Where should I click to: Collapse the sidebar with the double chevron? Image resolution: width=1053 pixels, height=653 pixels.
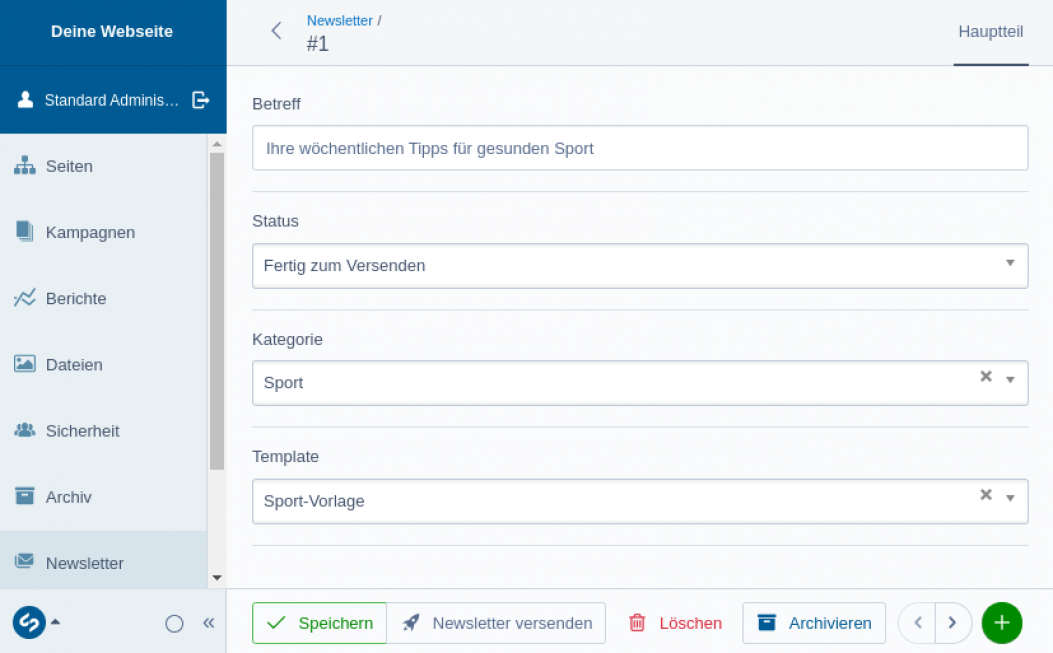pos(209,623)
